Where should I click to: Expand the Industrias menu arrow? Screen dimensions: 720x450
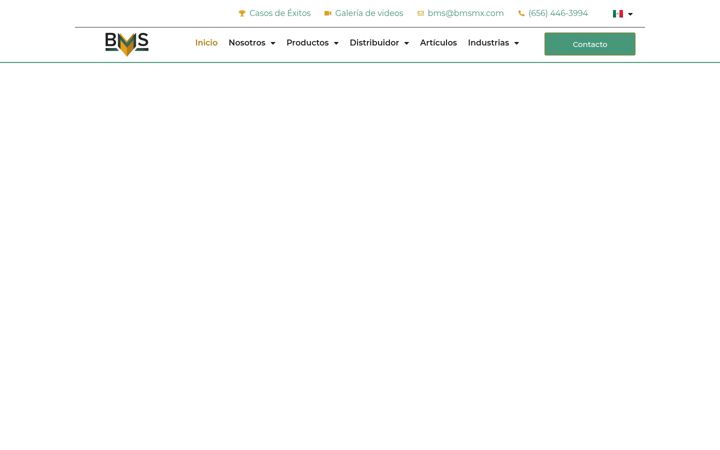[517, 43]
